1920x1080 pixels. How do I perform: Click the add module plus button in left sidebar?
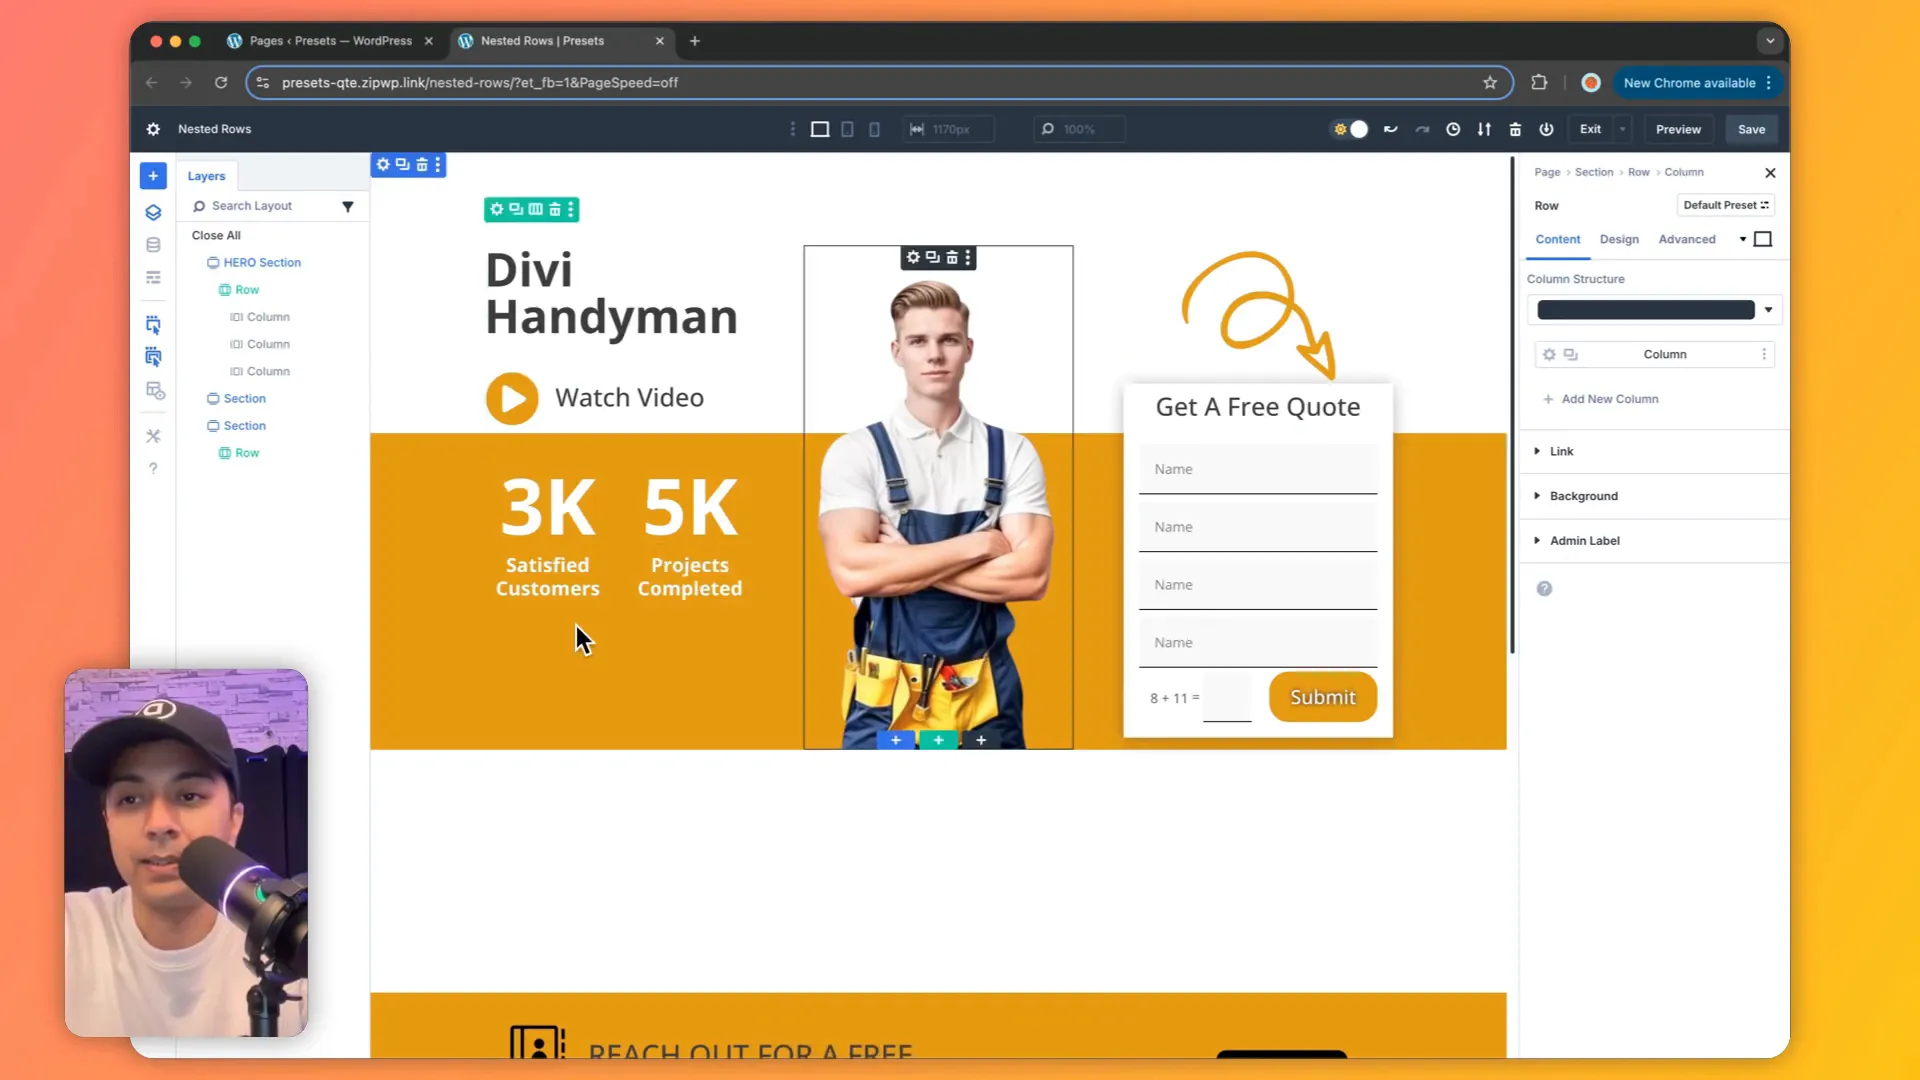(153, 176)
